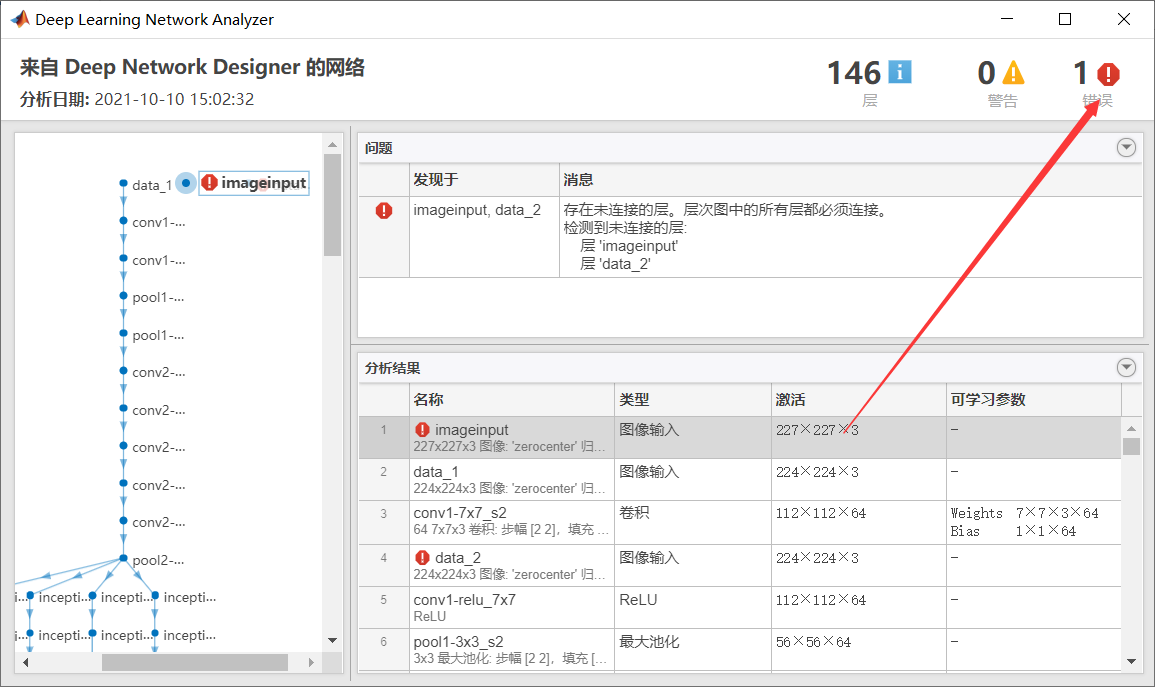This screenshot has height=687, width=1155.
Task: Click error icon beside data_2 in results
Action: [x=422, y=557]
